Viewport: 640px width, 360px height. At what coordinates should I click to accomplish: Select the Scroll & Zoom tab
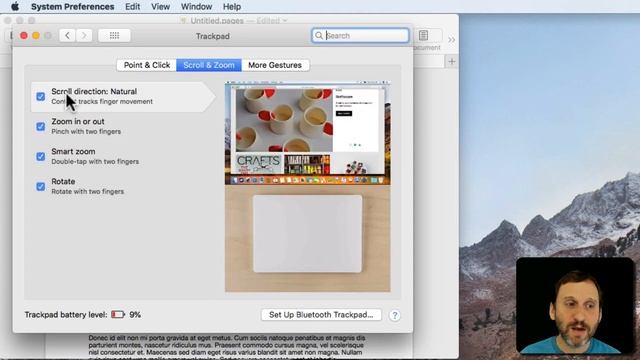(x=209, y=65)
